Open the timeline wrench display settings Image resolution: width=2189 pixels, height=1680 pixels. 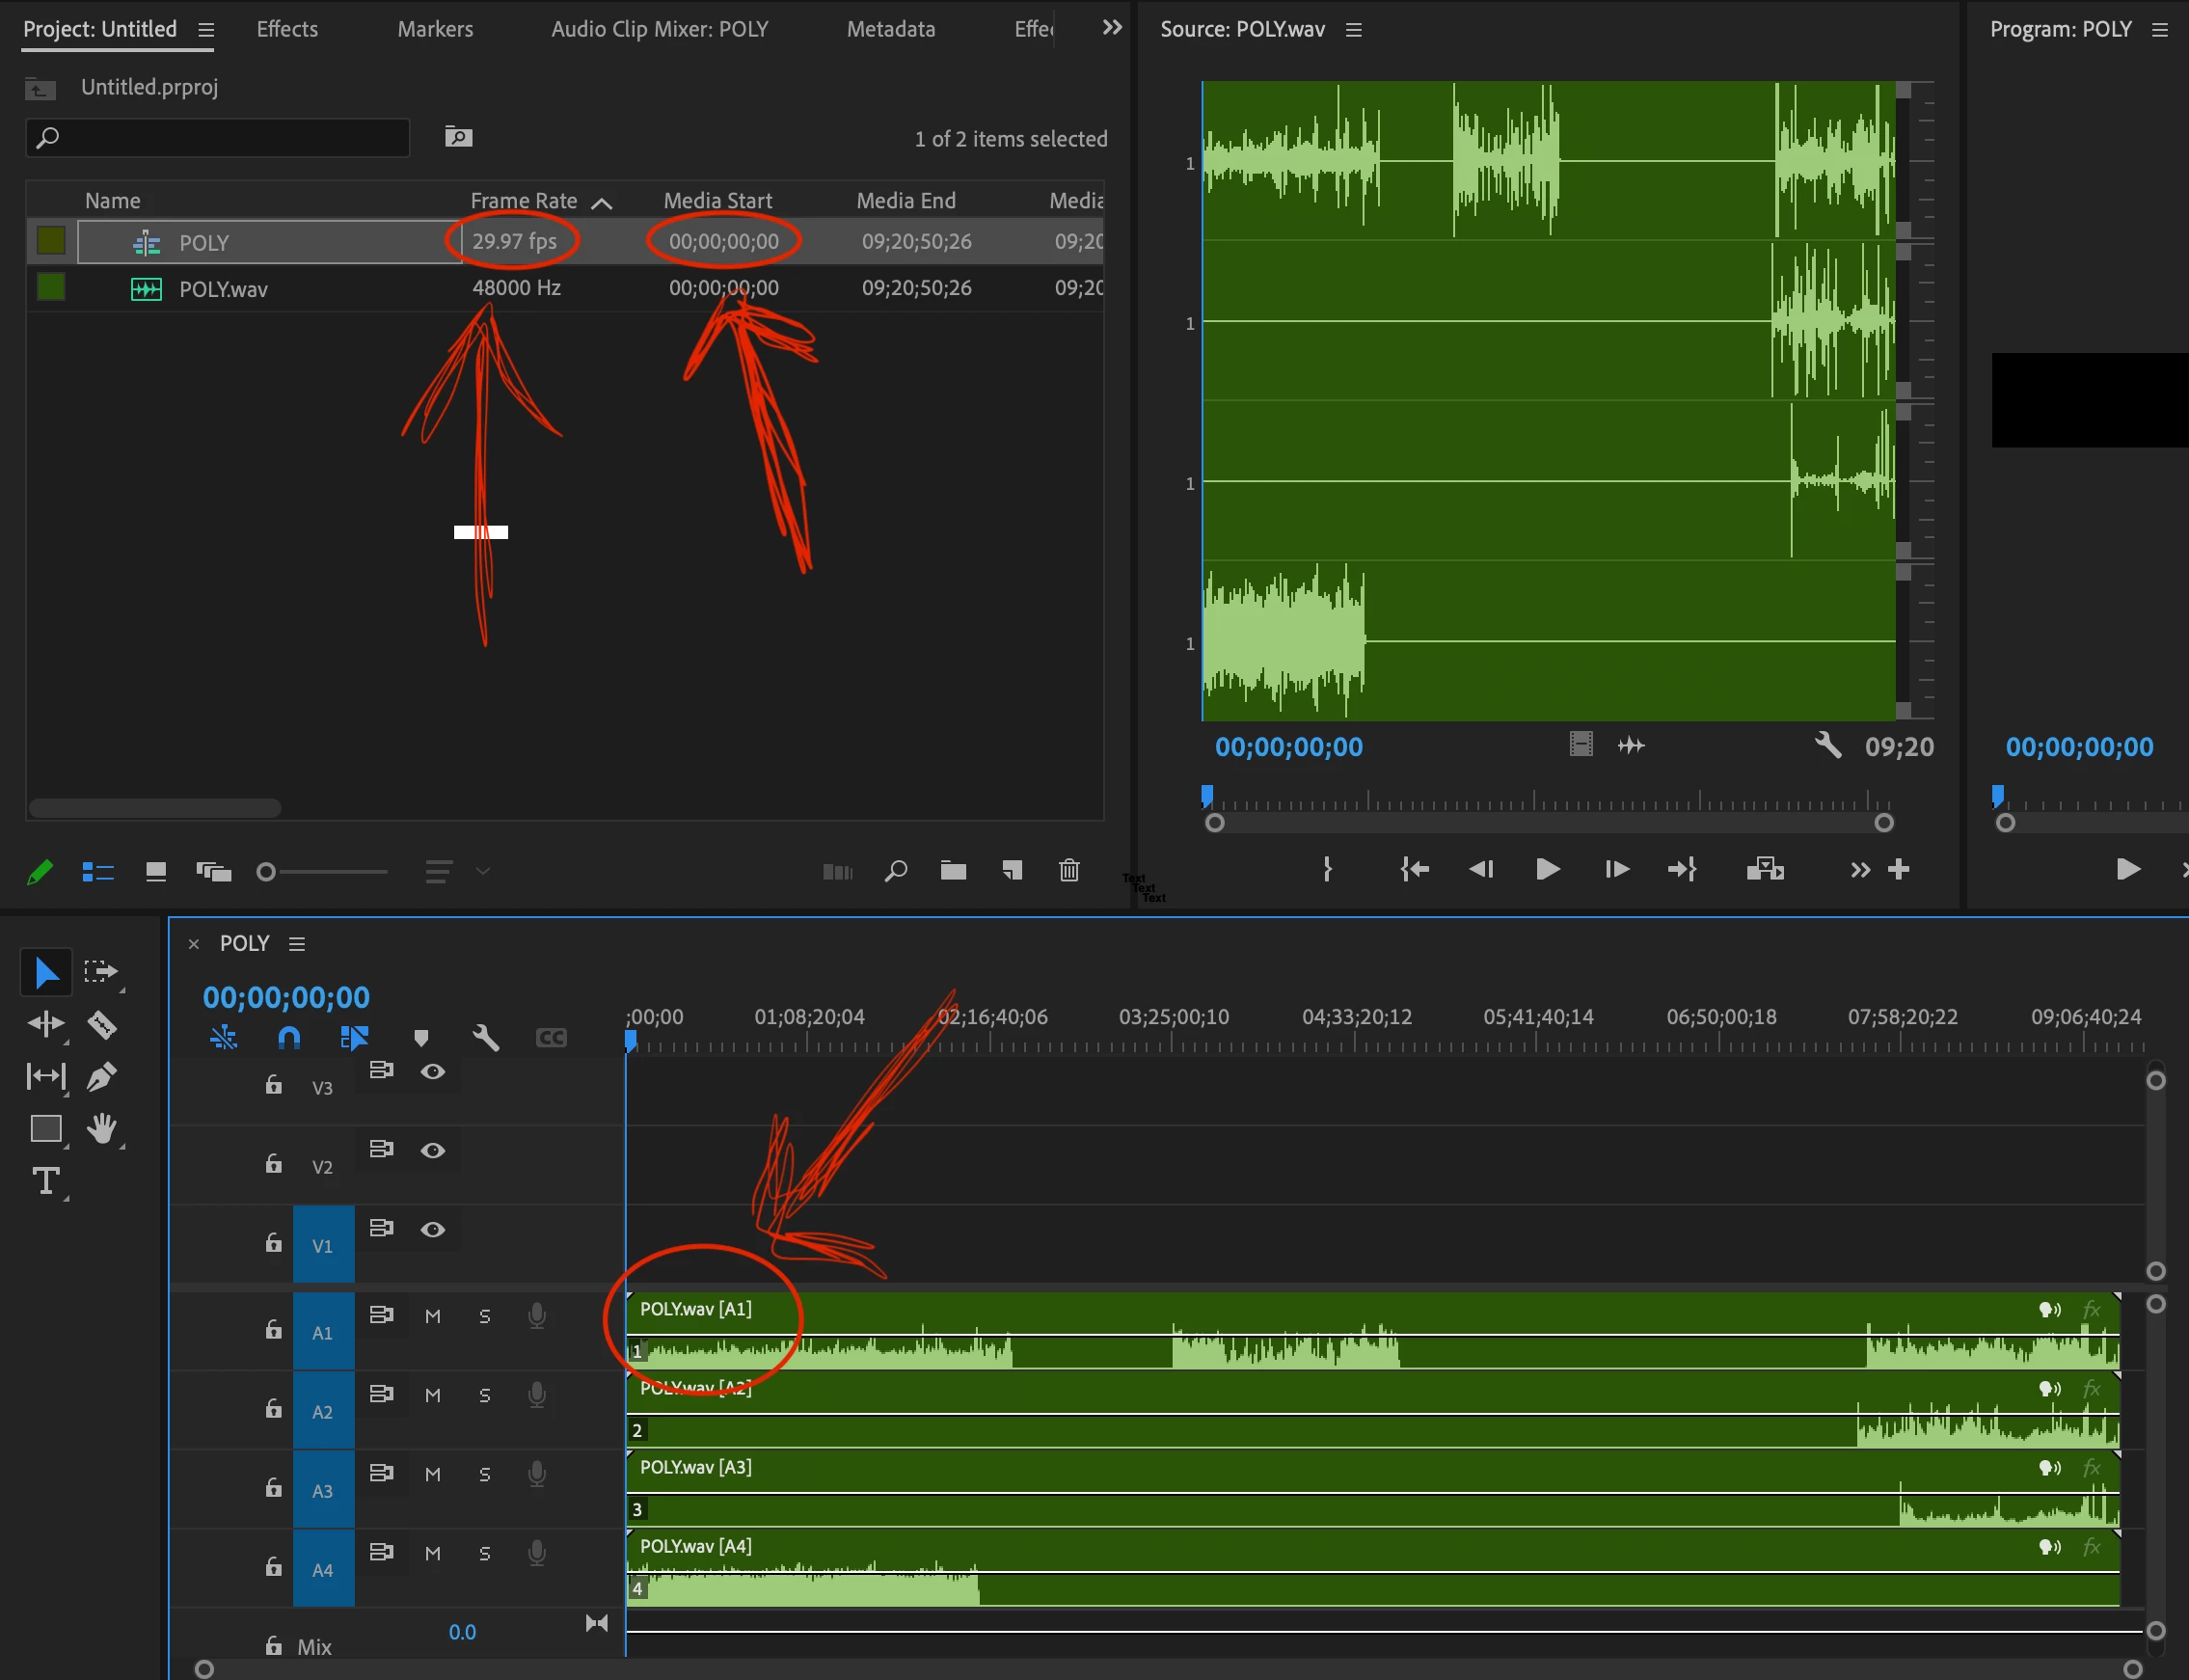coord(486,1037)
